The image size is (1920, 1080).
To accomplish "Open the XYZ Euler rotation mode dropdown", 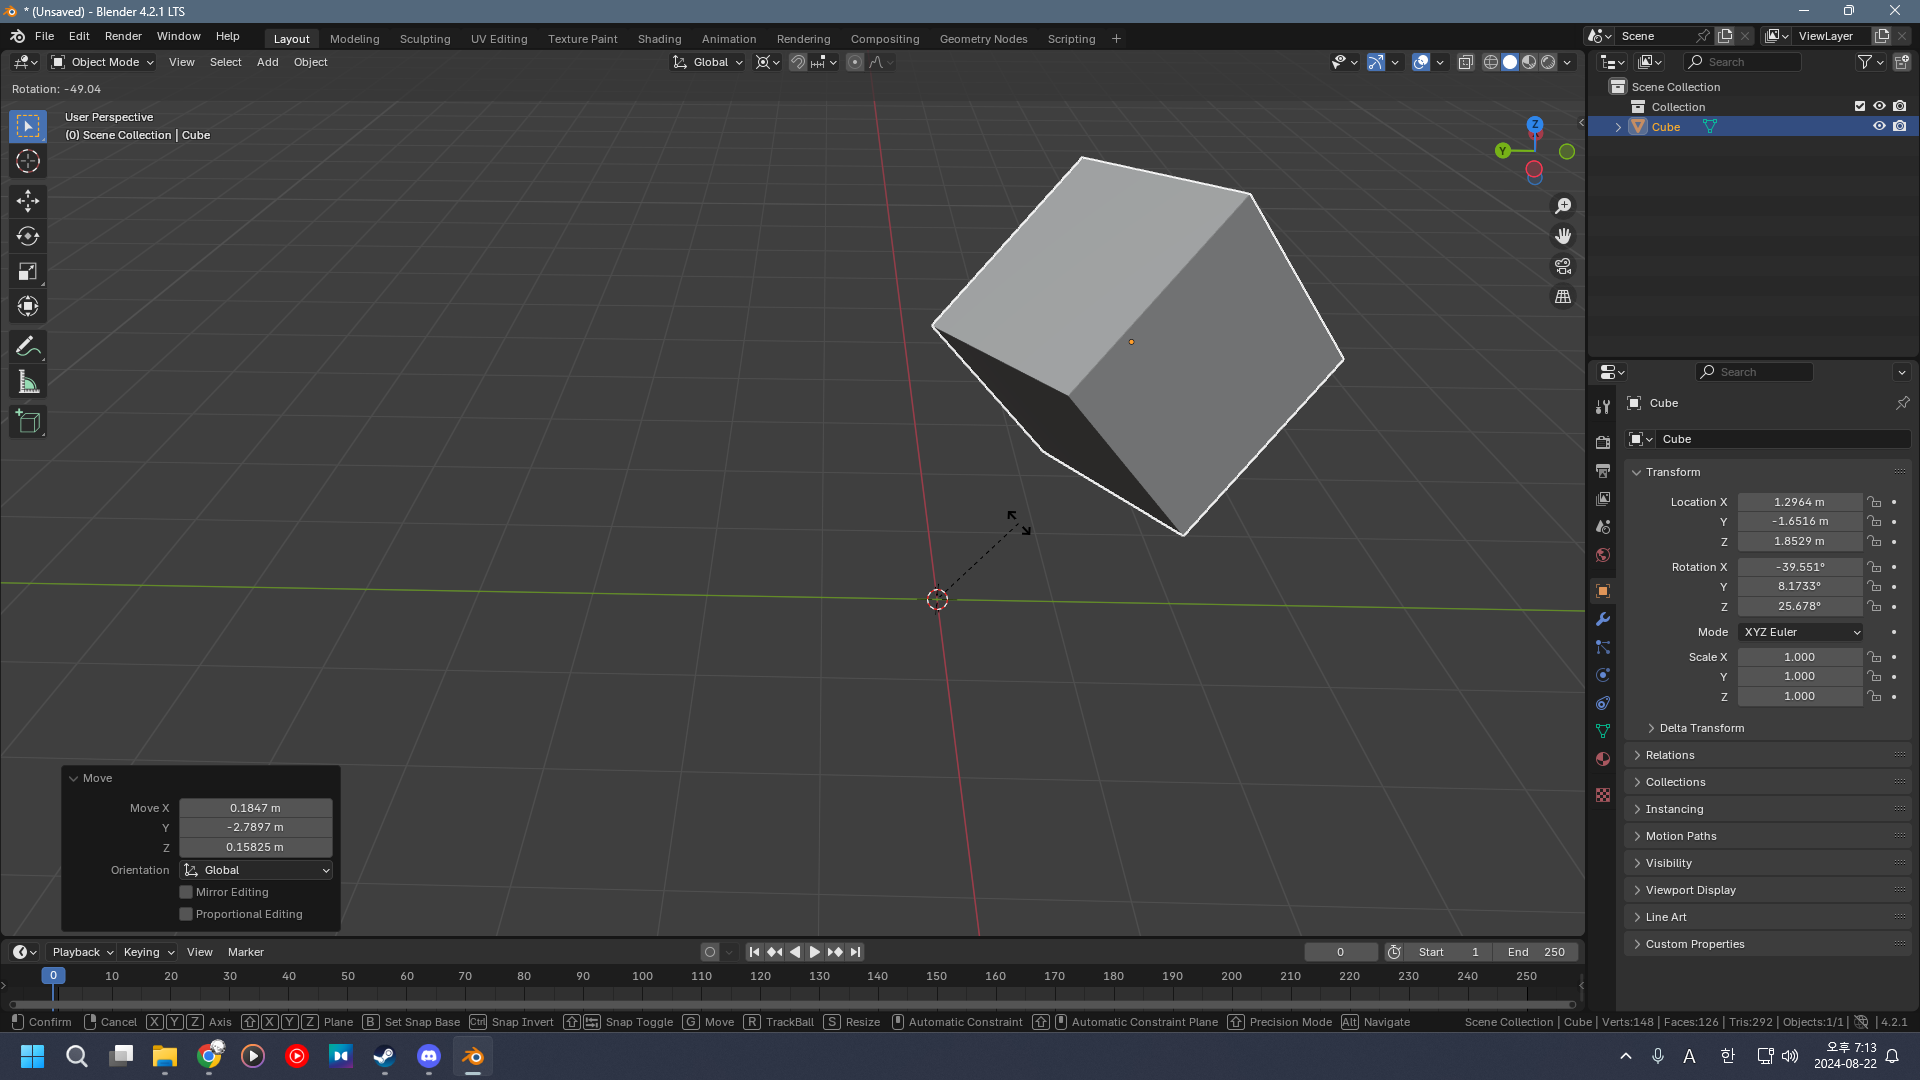I will (1801, 632).
